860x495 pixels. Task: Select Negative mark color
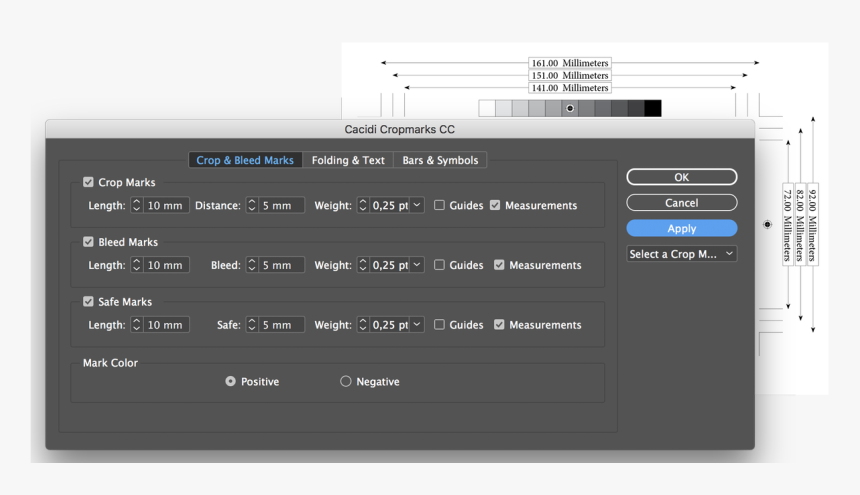click(346, 381)
